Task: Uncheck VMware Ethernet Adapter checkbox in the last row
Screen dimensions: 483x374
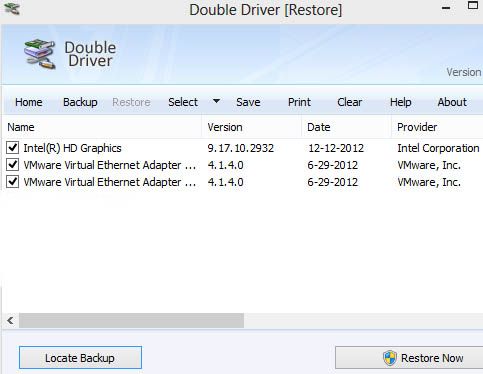Action: click(13, 182)
